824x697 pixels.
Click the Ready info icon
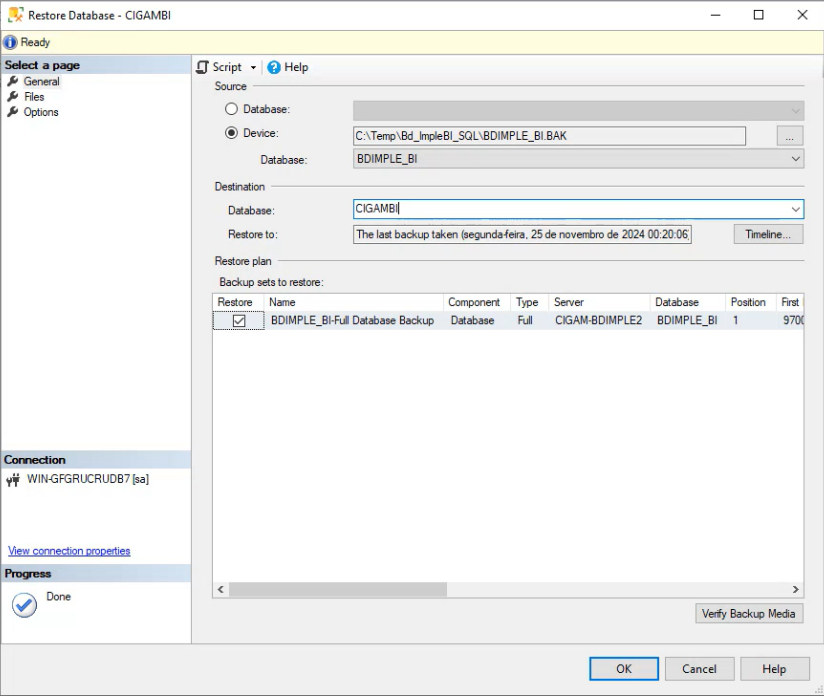[x=10, y=42]
